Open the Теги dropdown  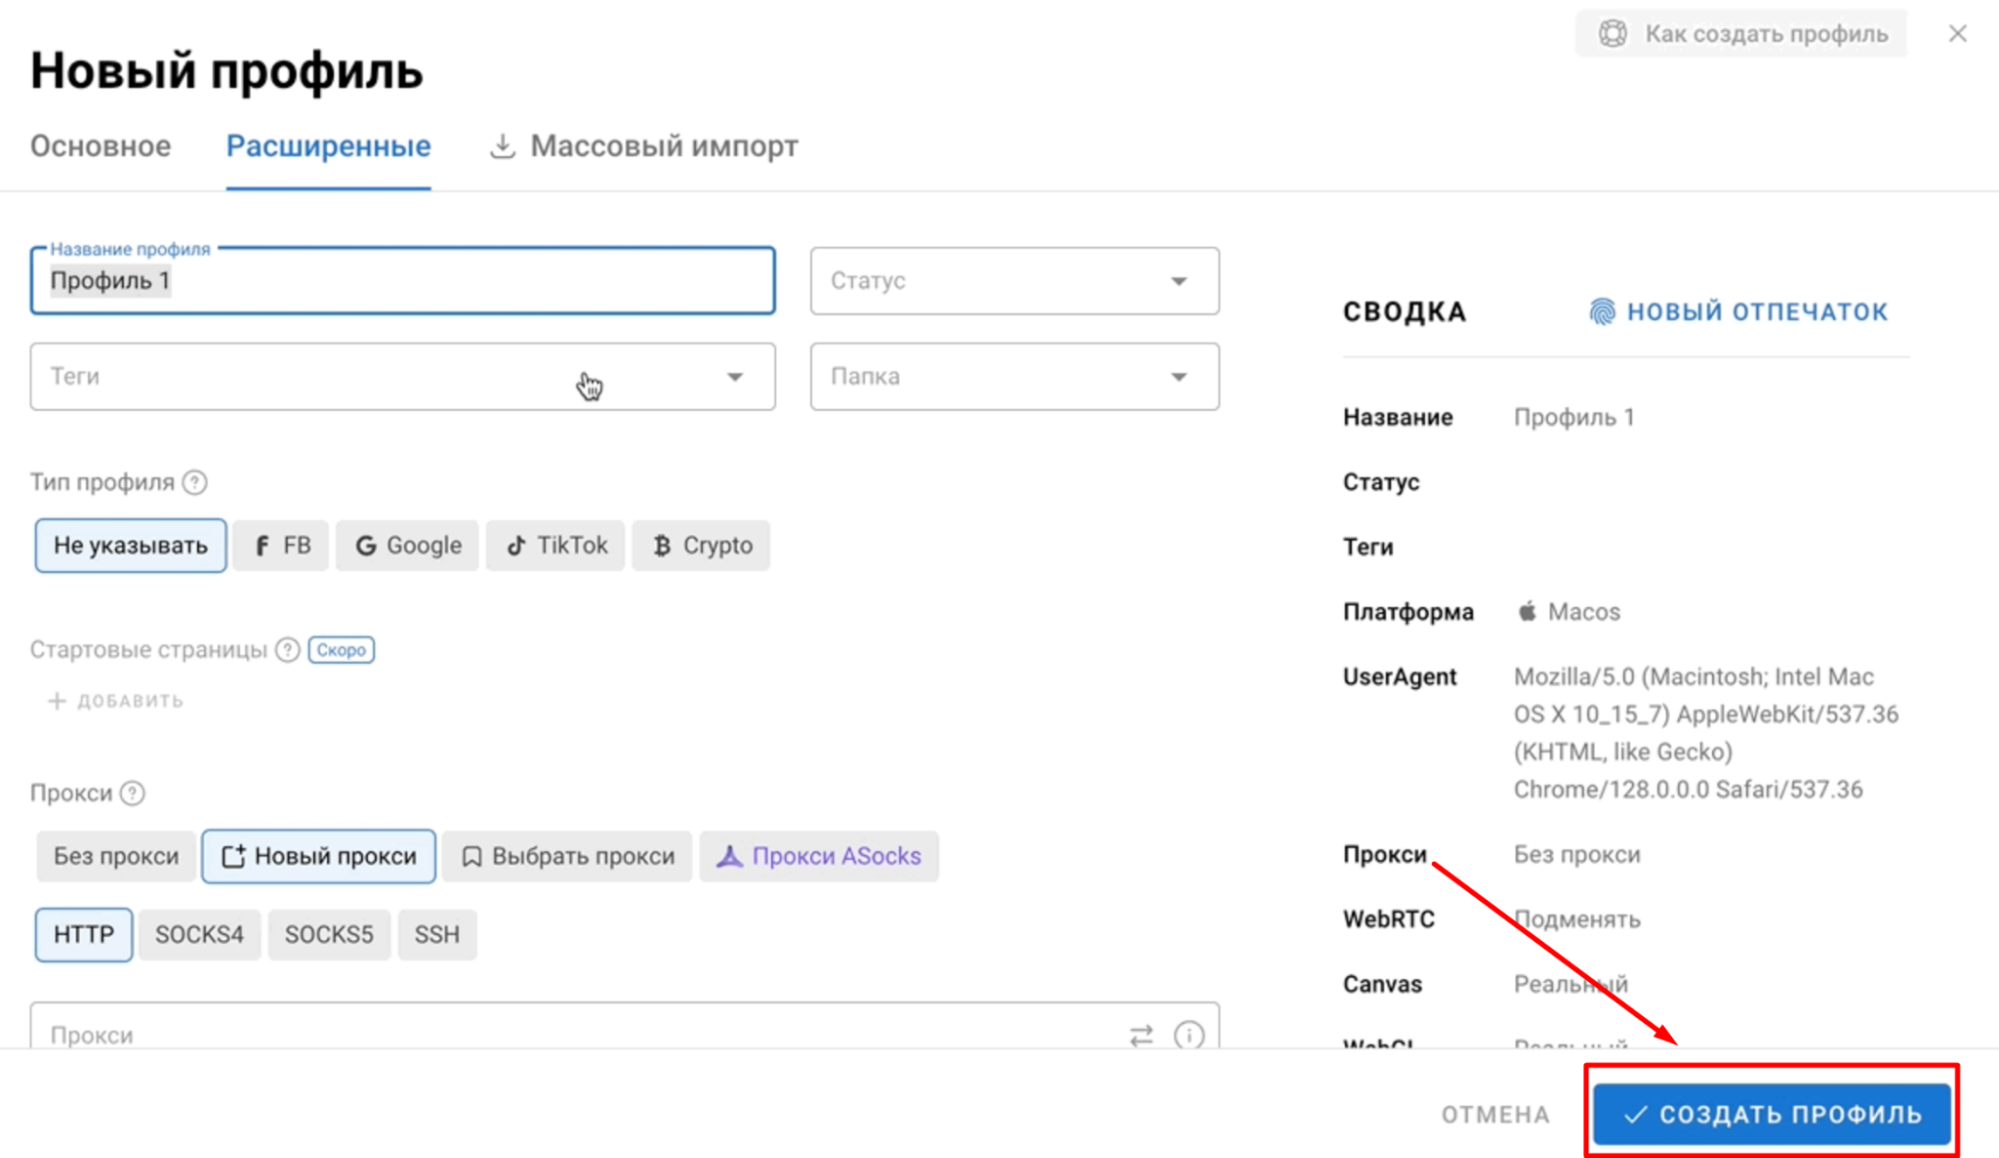(403, 377)
